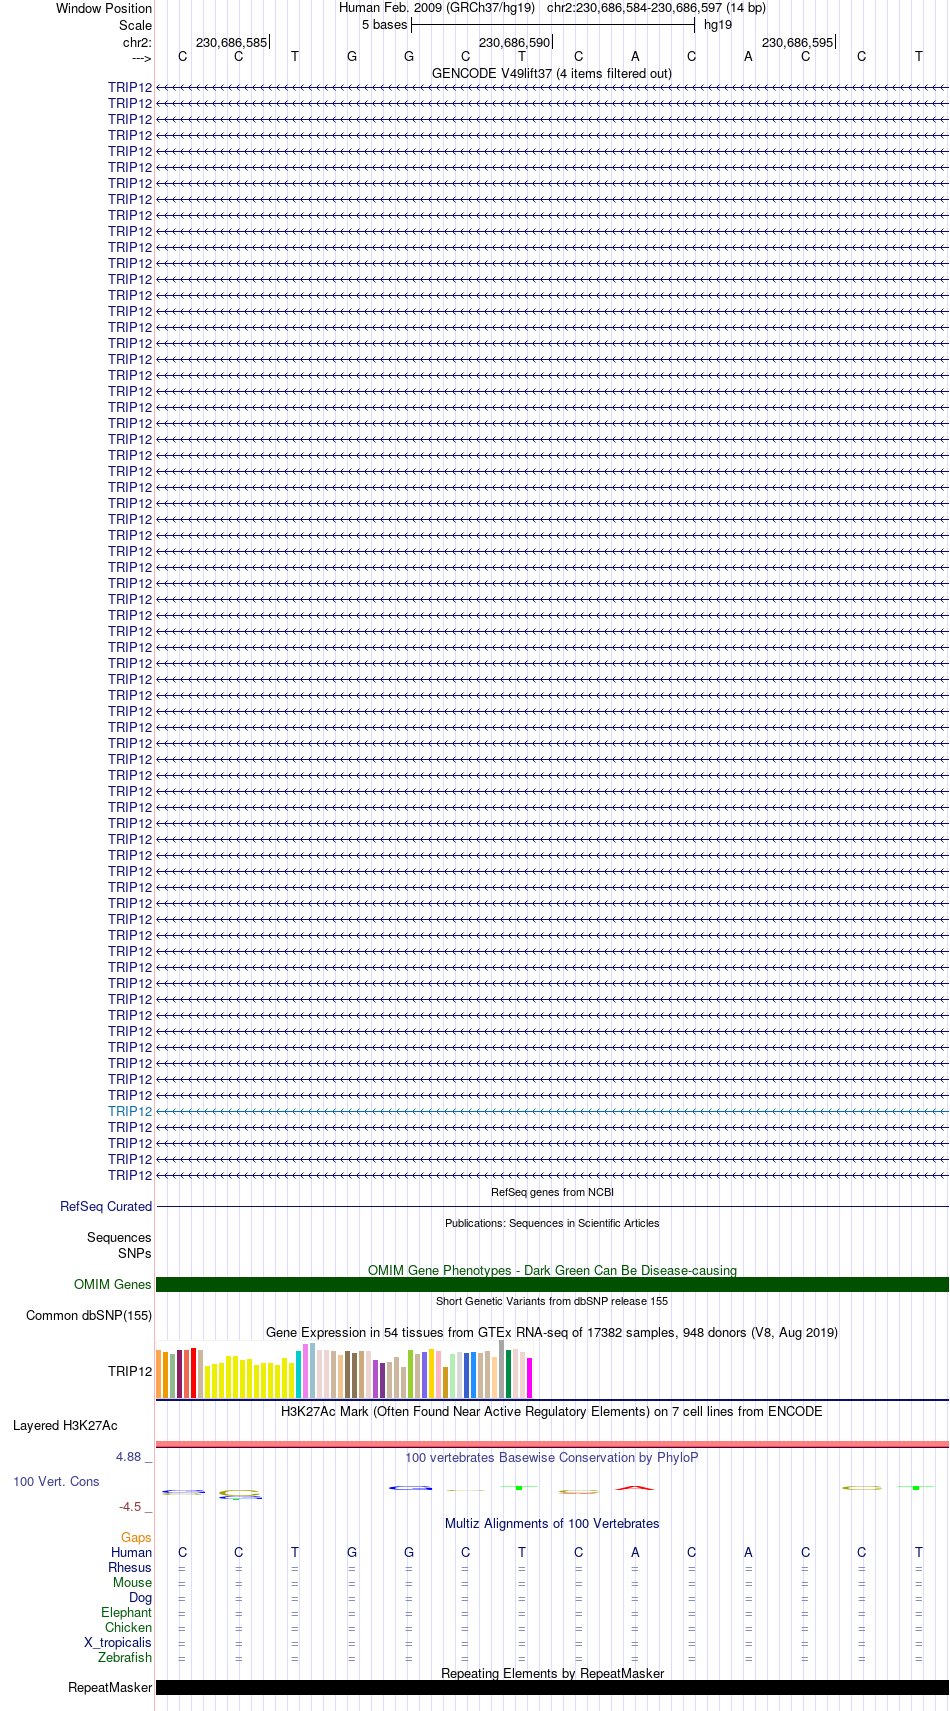This screenshot has height=1711, width=950.
Task: Open the 100 Vert. Cons track label
Action: tap(56, 1481)
